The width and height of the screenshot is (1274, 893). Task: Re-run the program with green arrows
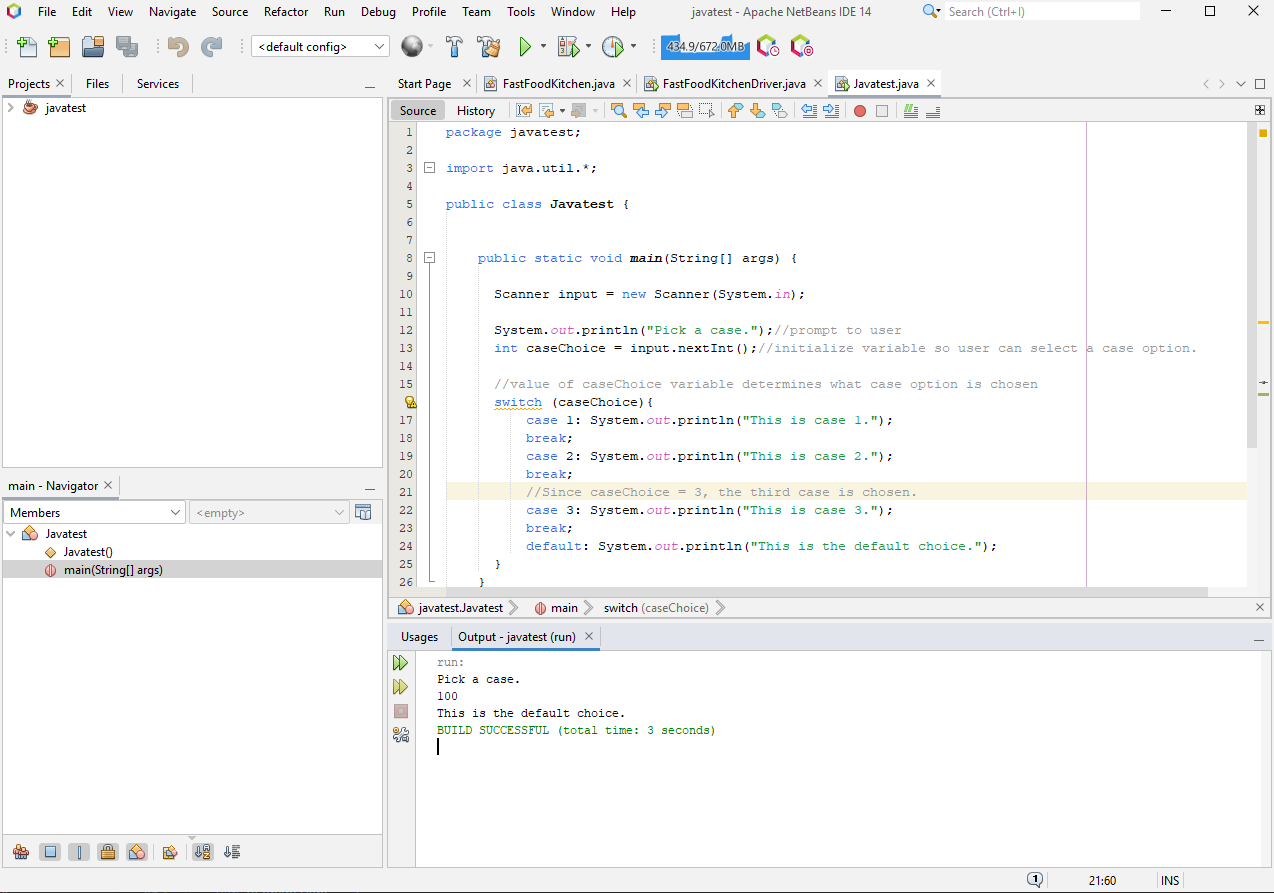(401, 663)
